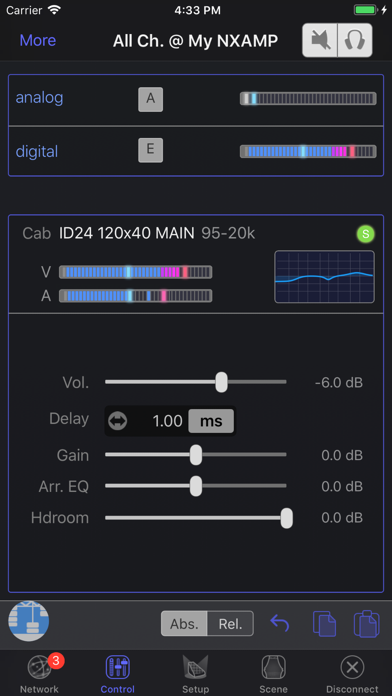This screenshot has width=392, height=696.
Task: Switch to the Setup tab
Action: tap(195, 675)
